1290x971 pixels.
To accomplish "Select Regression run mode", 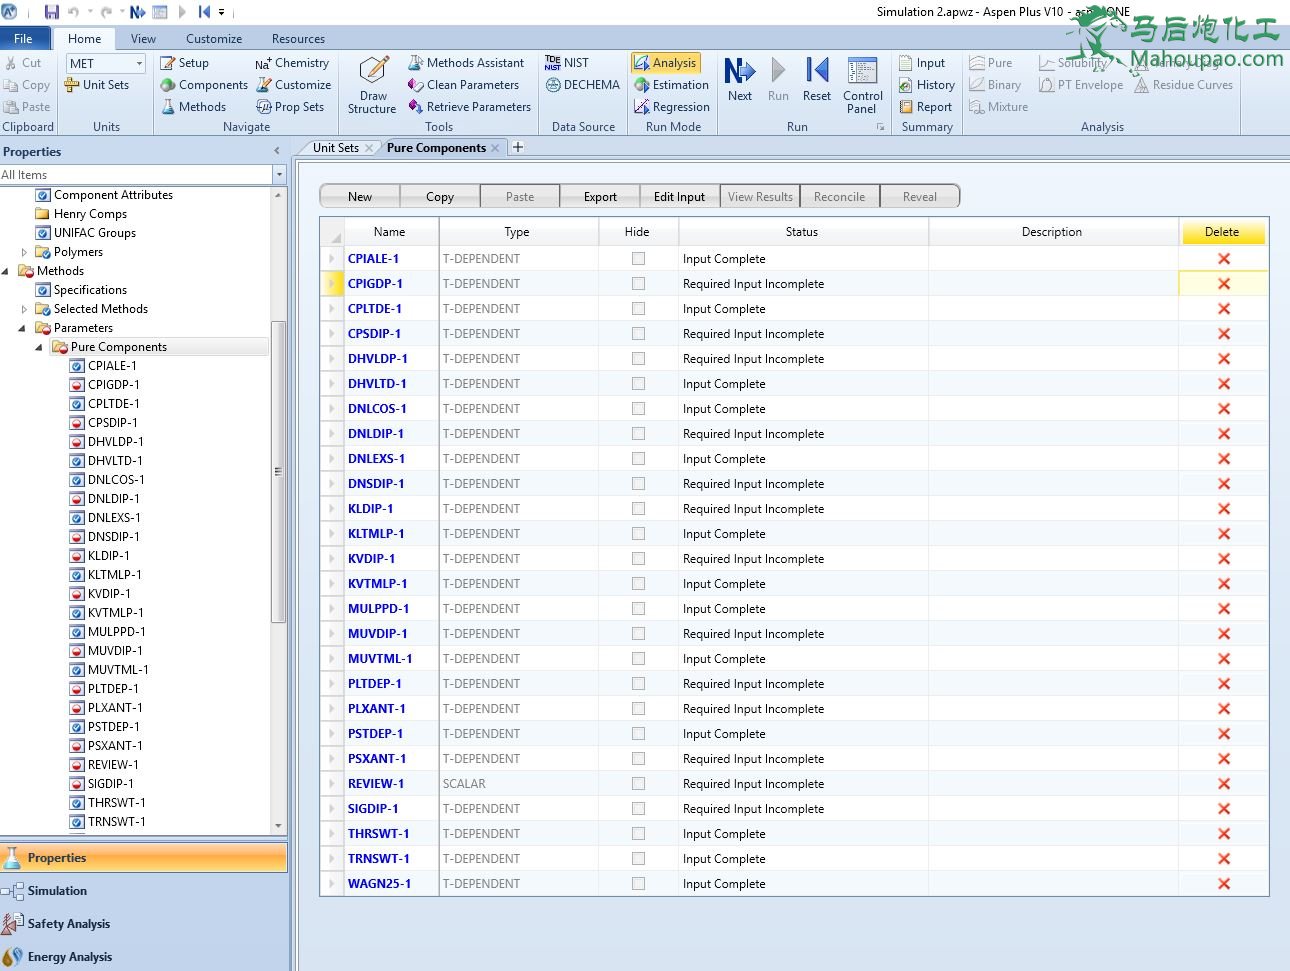I will [672, 107].
